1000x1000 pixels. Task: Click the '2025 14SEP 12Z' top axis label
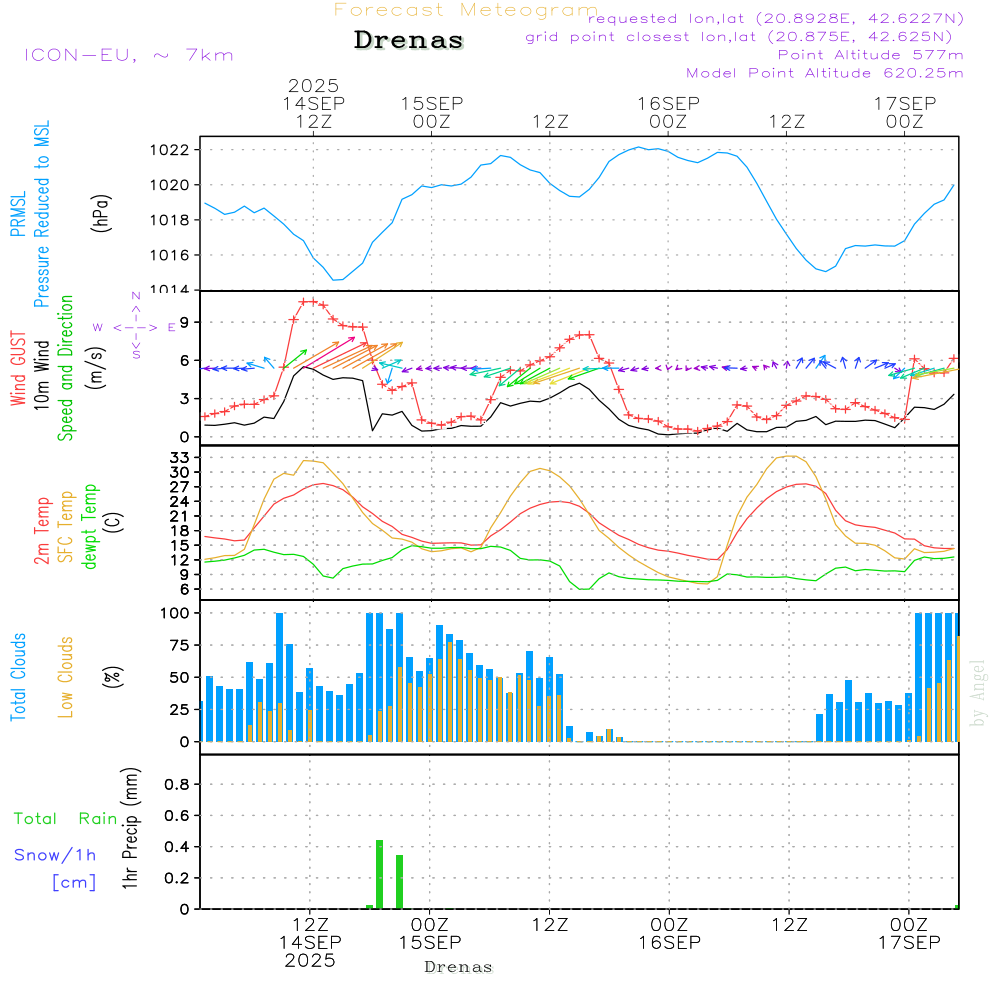314,103
